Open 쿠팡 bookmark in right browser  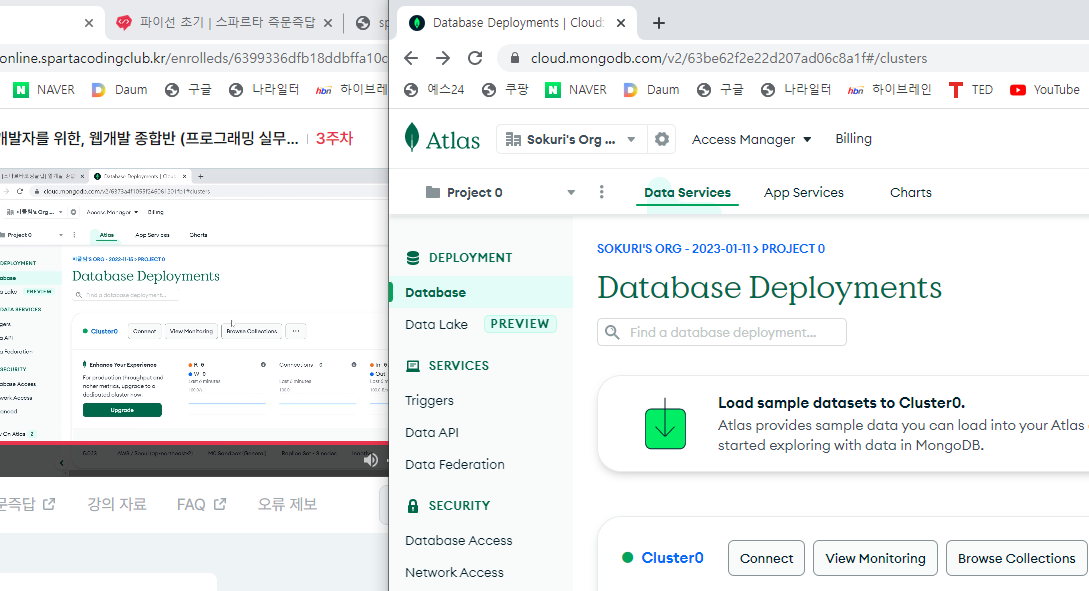tap(506, 90)
